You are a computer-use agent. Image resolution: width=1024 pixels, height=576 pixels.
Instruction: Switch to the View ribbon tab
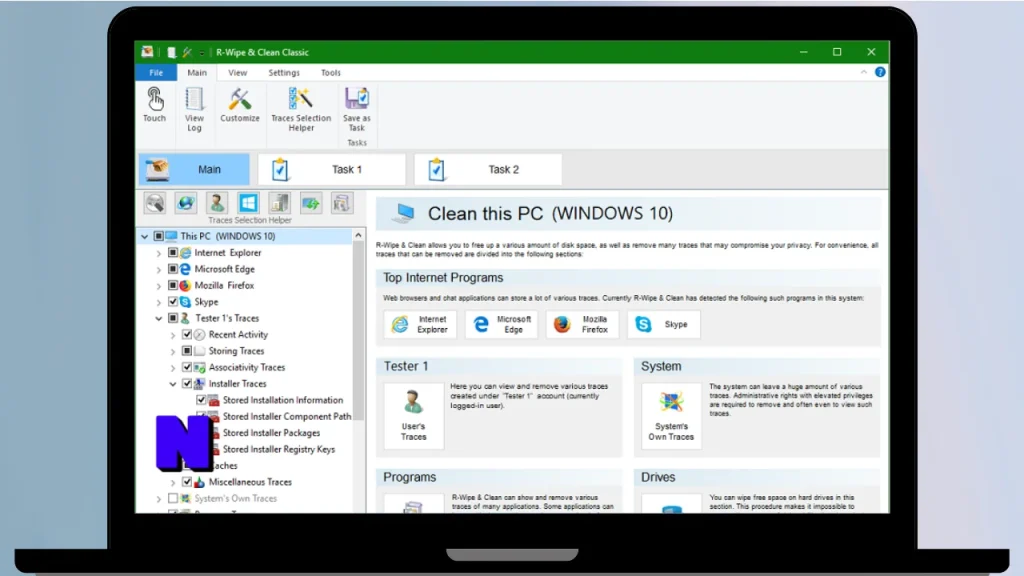237,72
